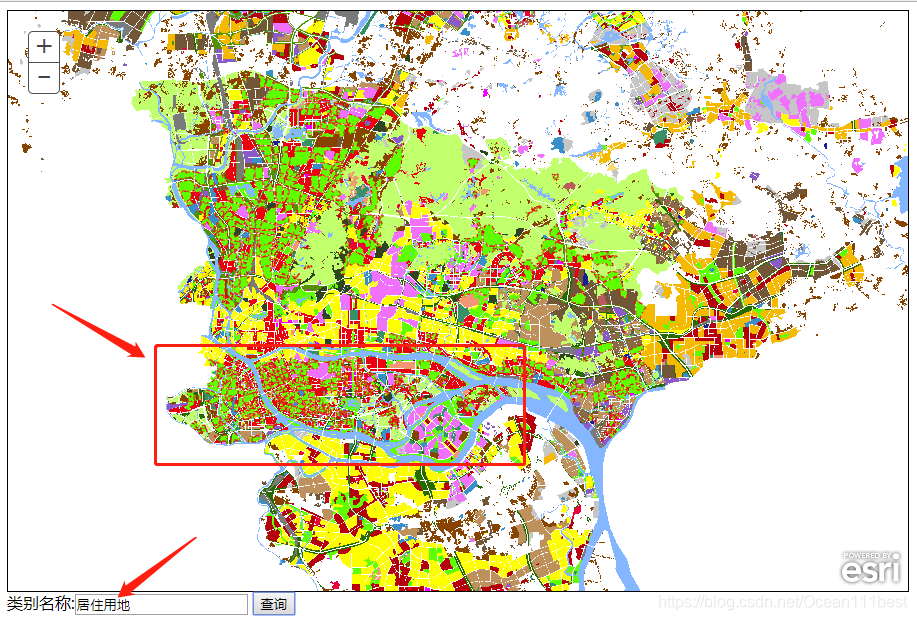The width and height of the screenshot is (917, 620).
Task: Click the 查询 query button
Action: [x=273, y=604]
